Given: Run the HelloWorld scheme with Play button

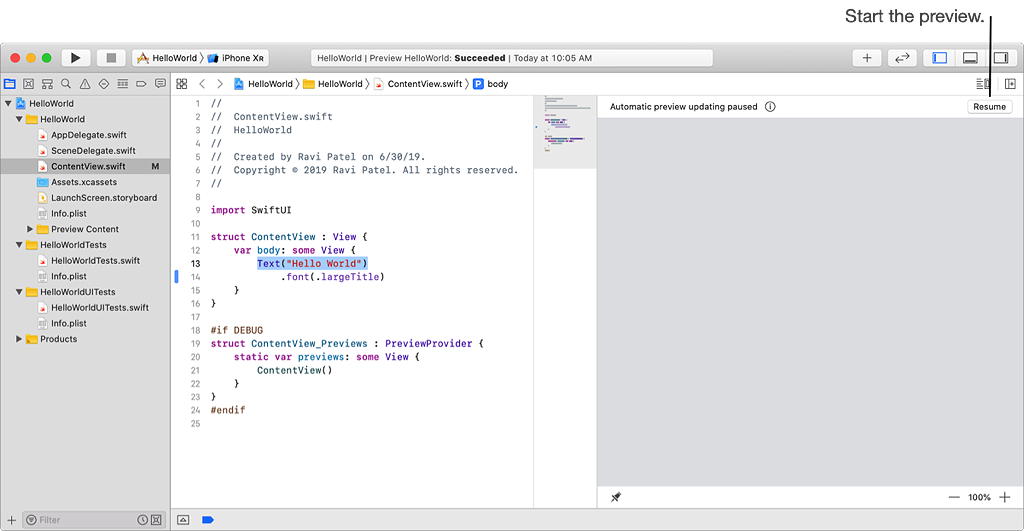Looking at the screenshot, I should pos(76,58).
